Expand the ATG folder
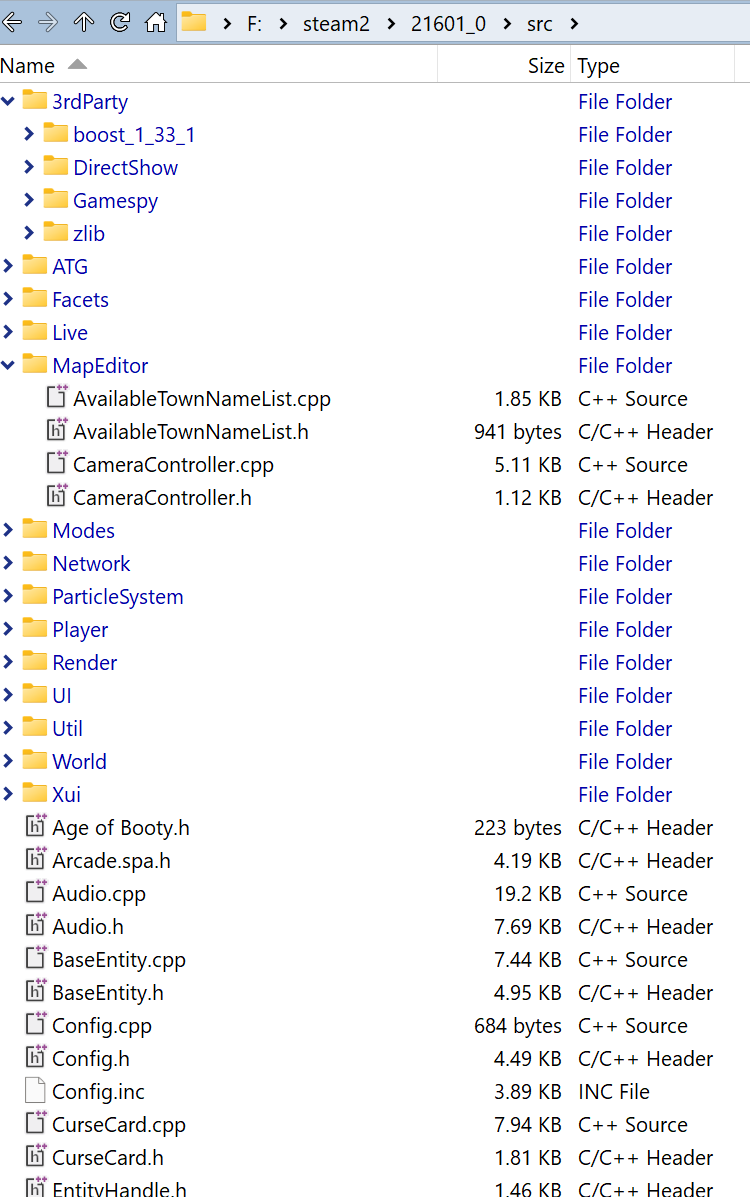Image resolution: width=750 pixels, height=1197 pixels. (x=8, y=266)
